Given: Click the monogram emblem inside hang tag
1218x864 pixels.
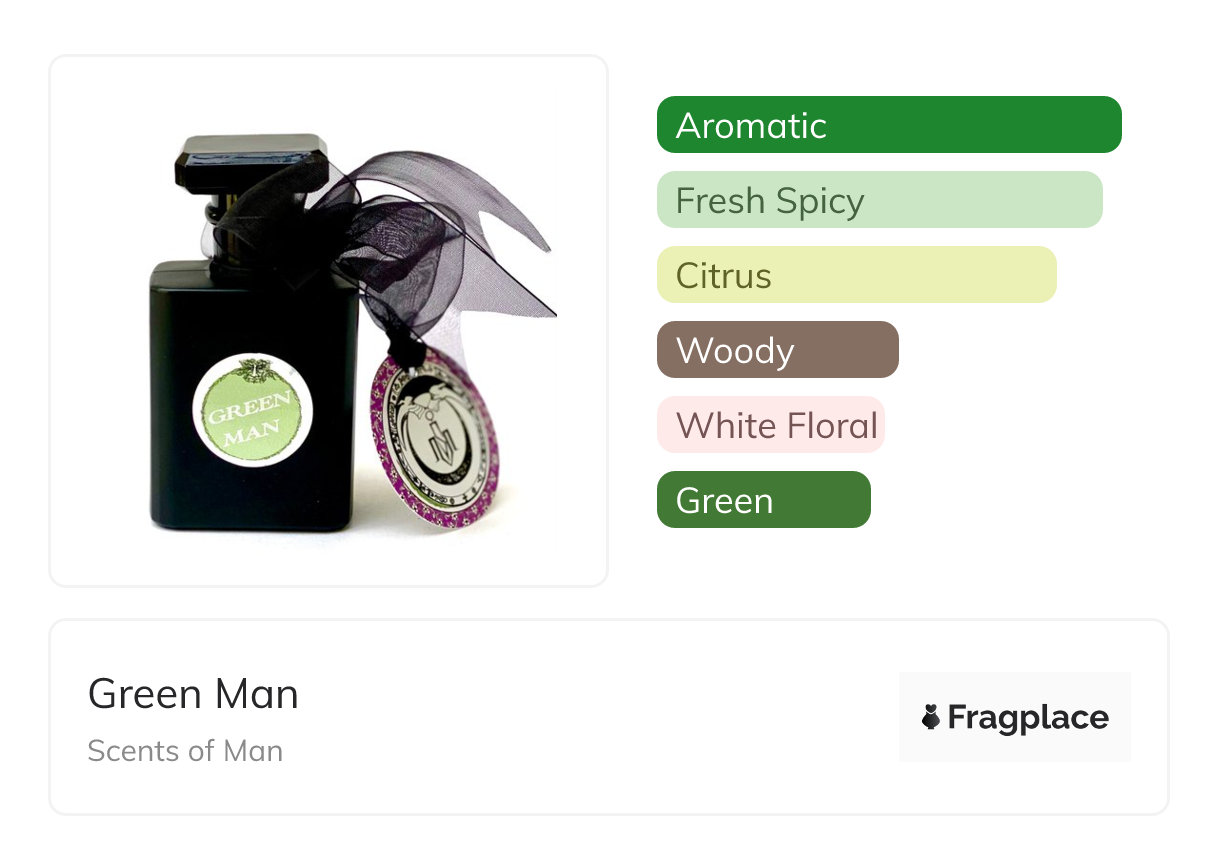Looking at the screenshot, I should 433,436.
